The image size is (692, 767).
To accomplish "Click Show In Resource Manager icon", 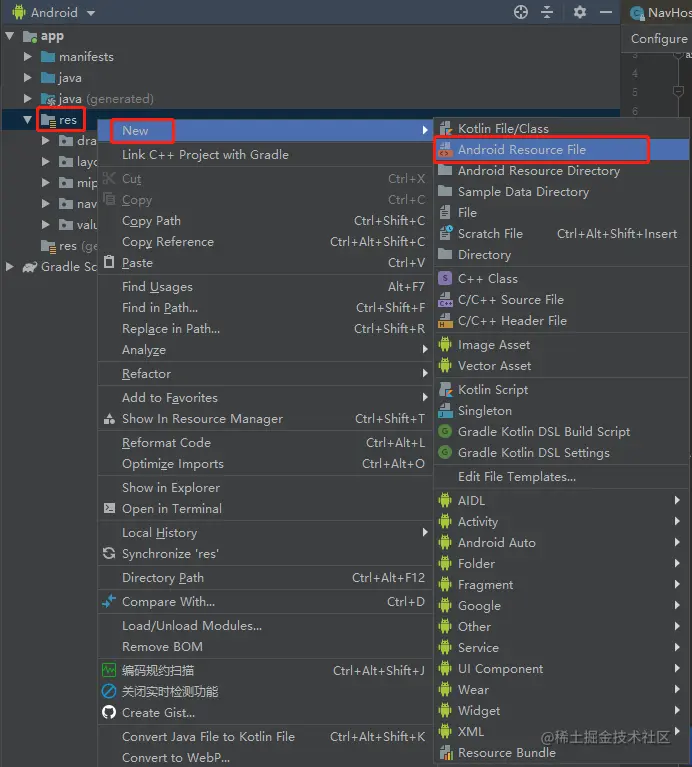I will click(110, 419).
